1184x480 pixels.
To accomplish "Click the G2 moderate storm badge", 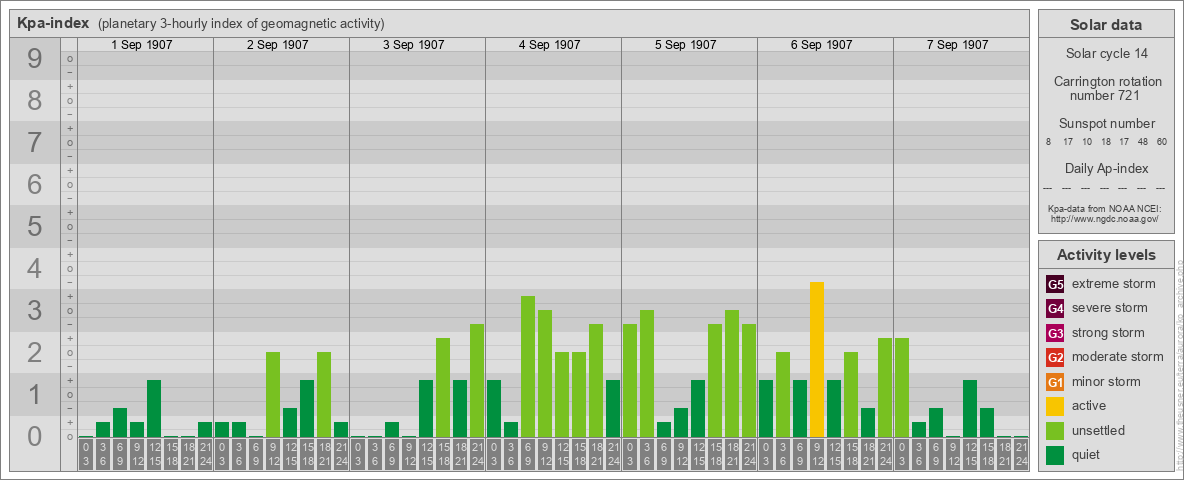I will pyautogui.click(x=1055, y=357).
